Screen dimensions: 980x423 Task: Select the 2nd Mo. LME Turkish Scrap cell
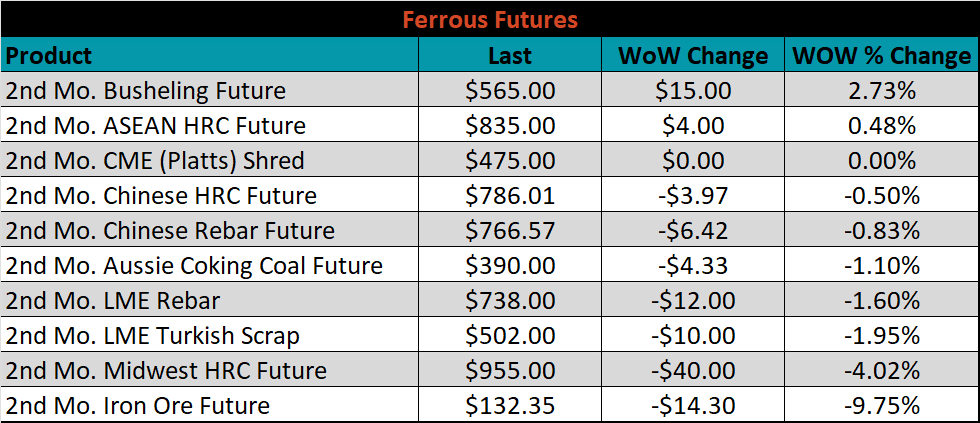click(210, 335)
